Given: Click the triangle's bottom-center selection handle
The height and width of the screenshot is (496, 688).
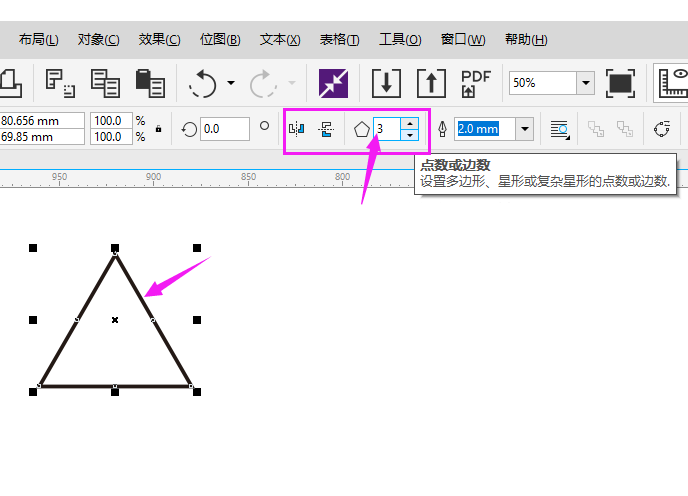Looking at the screenshot, I should 115,392.
